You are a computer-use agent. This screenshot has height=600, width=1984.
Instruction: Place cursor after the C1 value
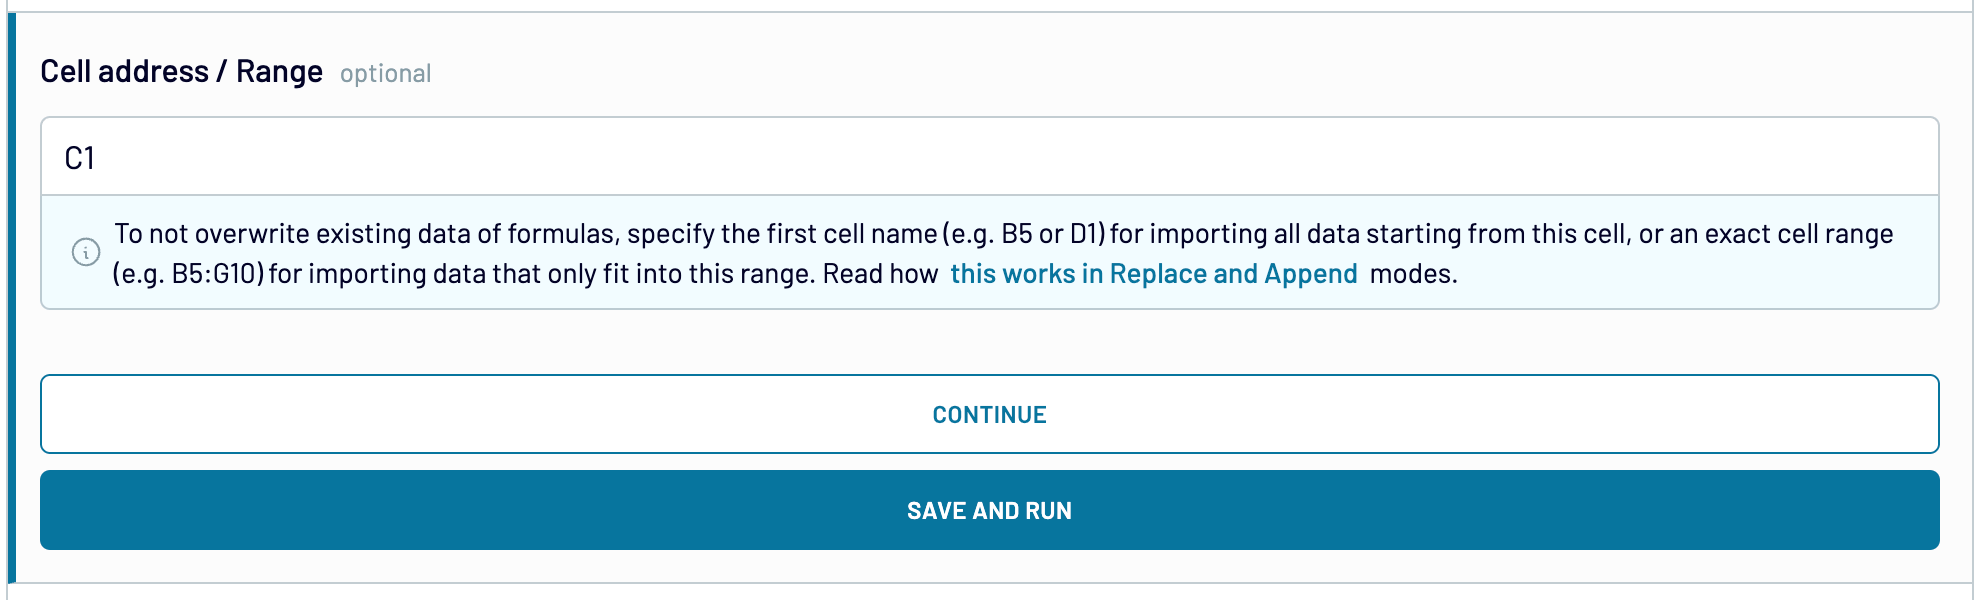tap(97, 158)
